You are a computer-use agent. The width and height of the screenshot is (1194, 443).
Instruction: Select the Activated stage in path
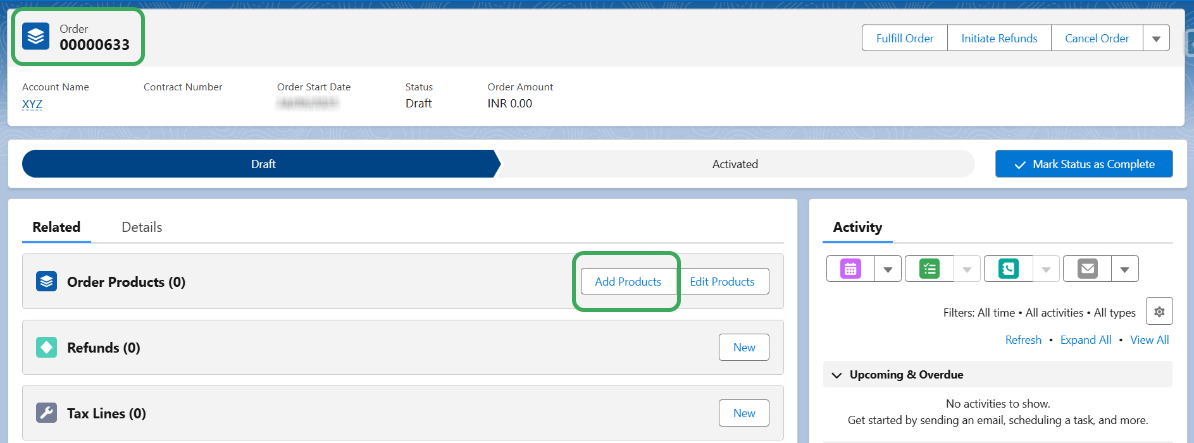735,164
